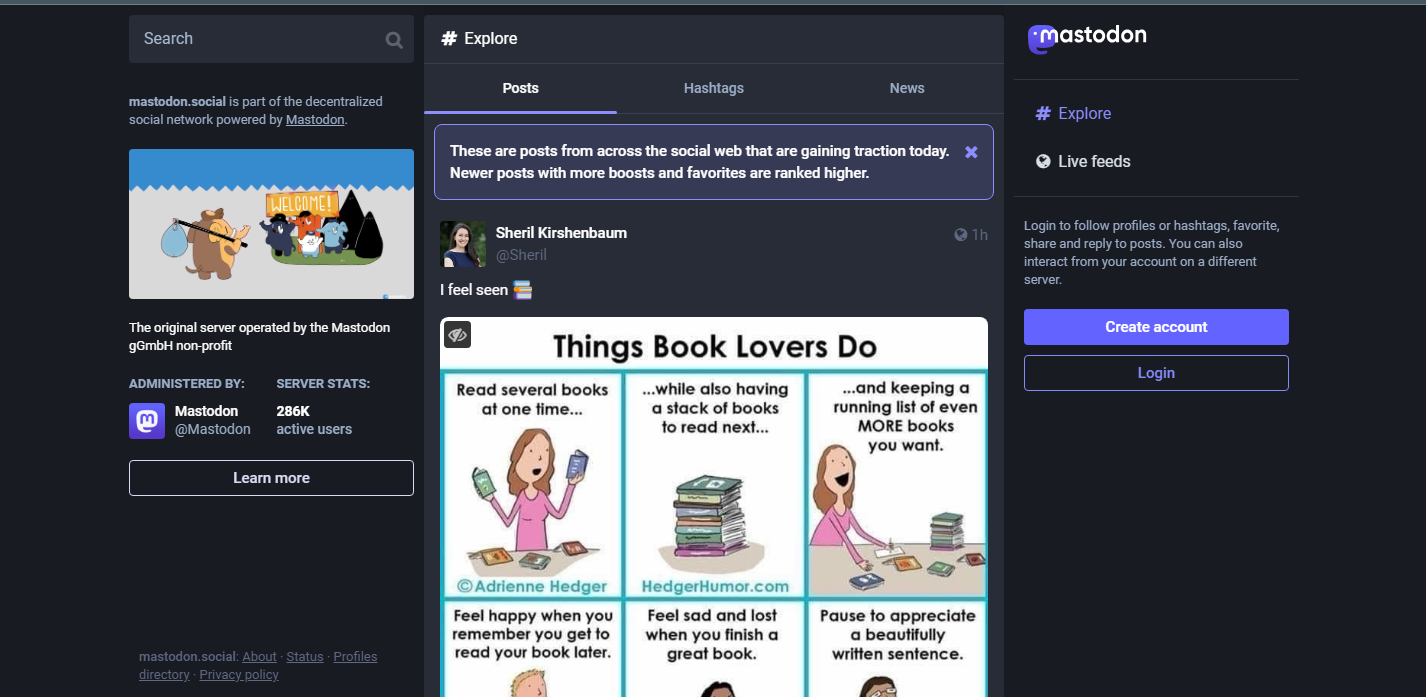The width and height of the screenshot is (1426, 697).
Task: Open the Mastodon link in the server description
Action: pos(315,120)
